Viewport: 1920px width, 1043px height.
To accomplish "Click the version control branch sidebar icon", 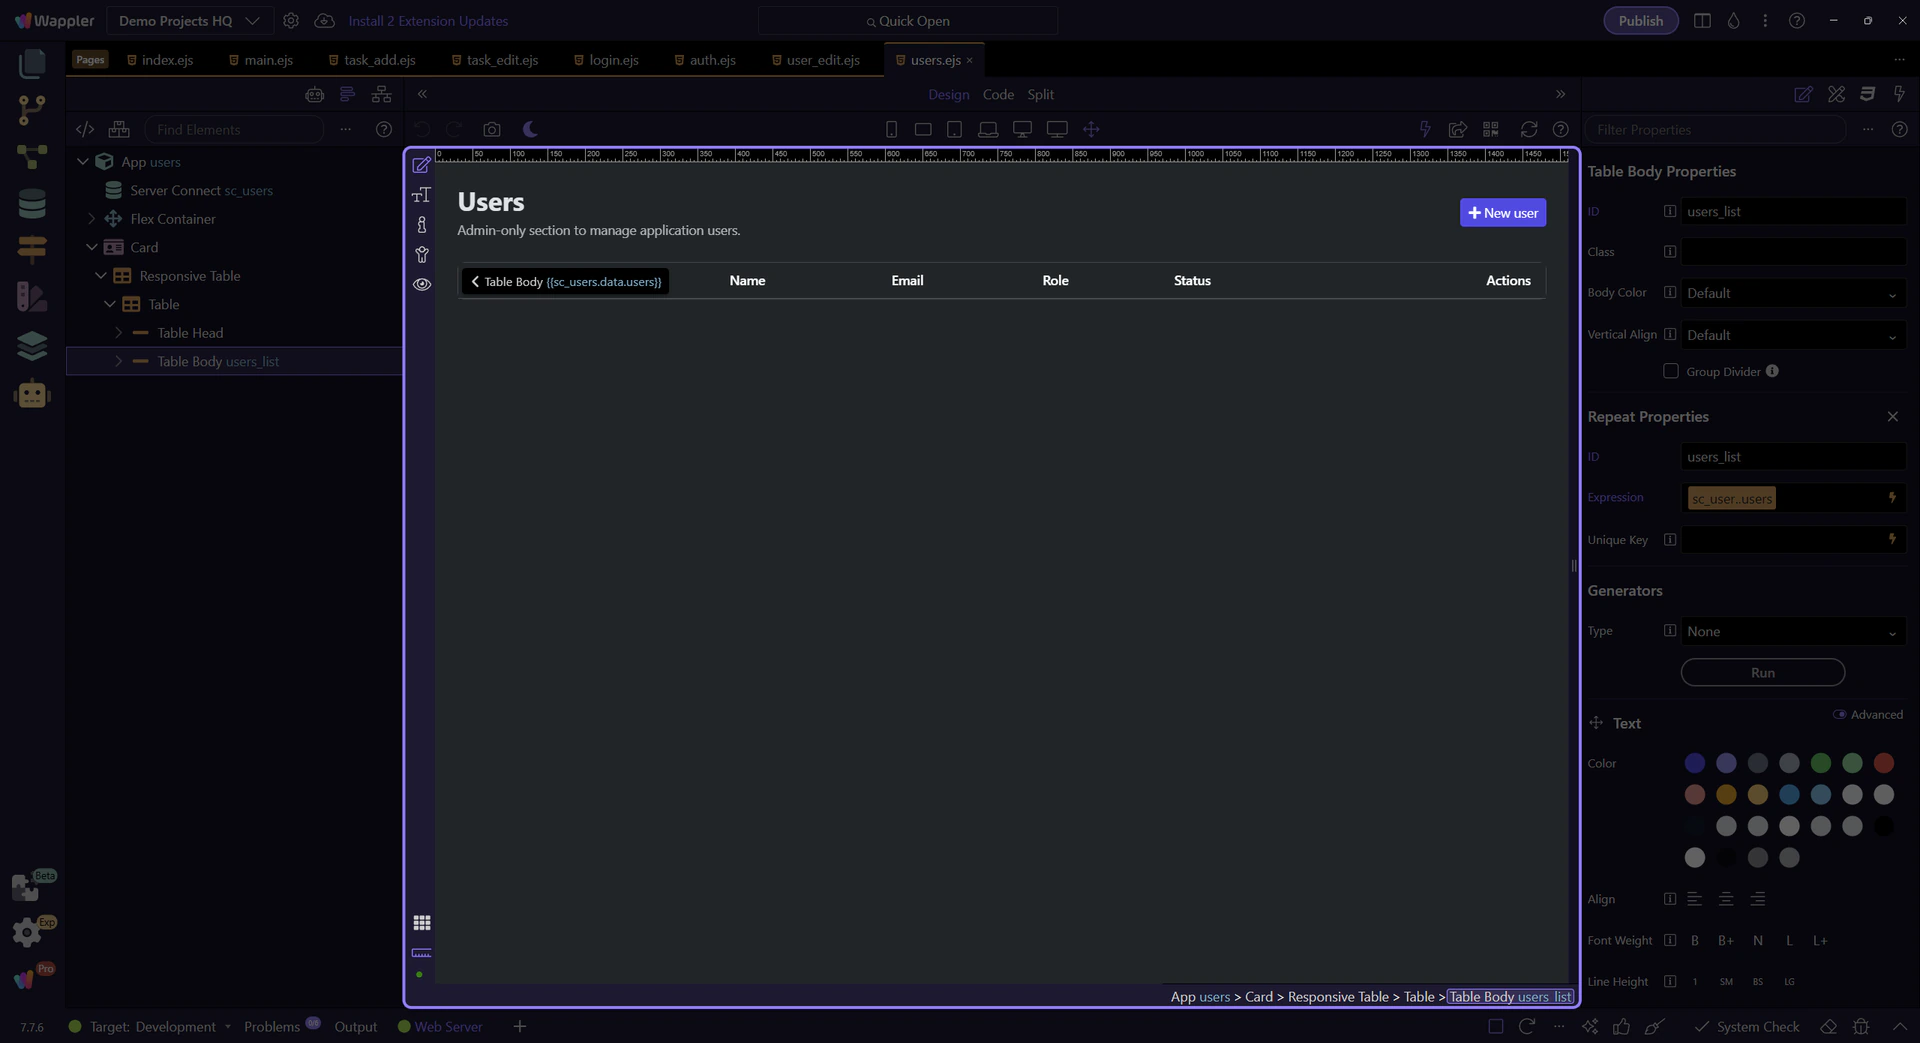I will click(32, 110).
